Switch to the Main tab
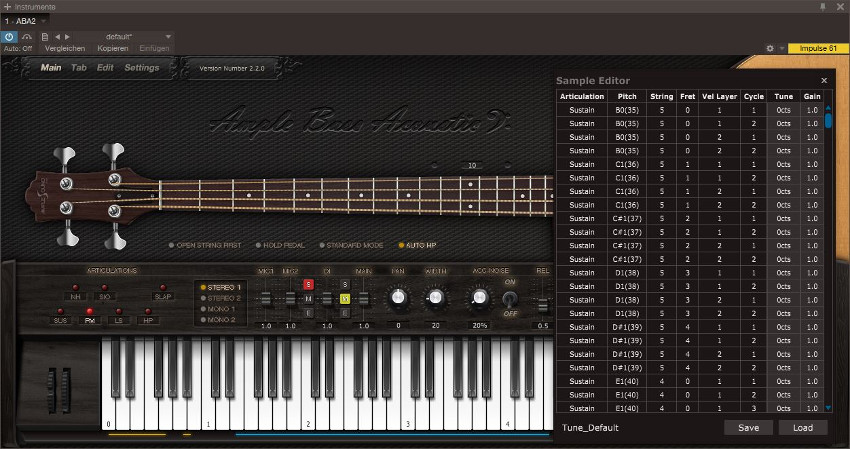The width and height of the screenshot is (850, 449). pos(51,68)
